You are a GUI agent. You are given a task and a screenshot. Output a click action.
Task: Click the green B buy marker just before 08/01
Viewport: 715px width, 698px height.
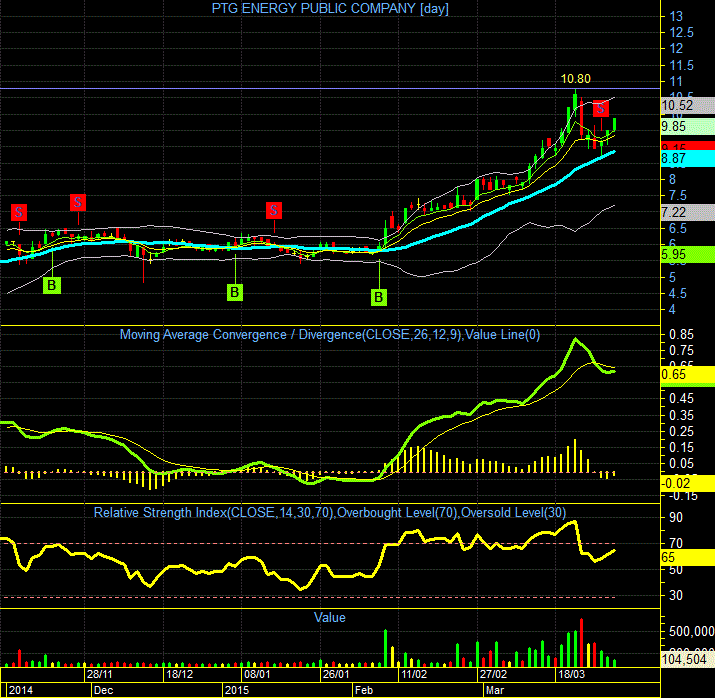235,292
